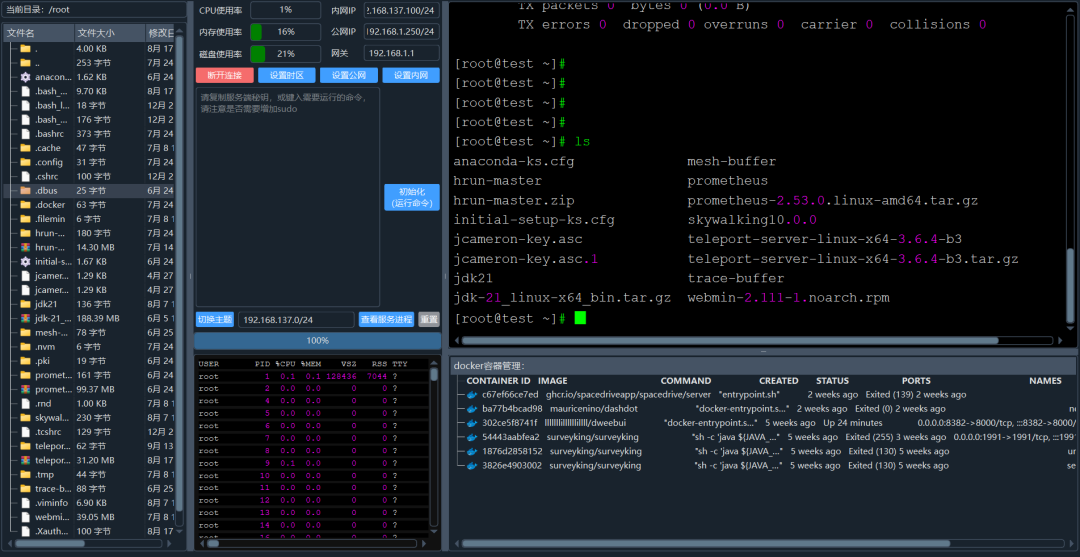Click the 公网IP address field
Image resolution: width=1080 pixels, height=557 pixels.
(402, 32)
